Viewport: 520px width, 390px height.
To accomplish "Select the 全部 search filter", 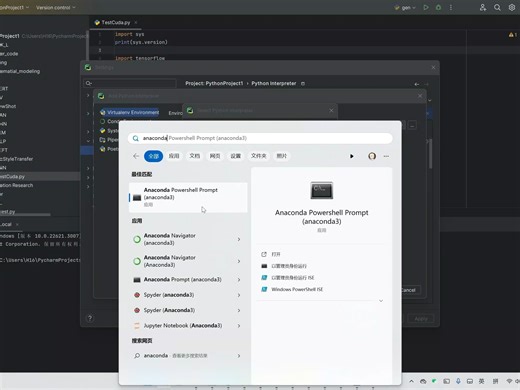I will pyautogui.click(x=153, y=156).
